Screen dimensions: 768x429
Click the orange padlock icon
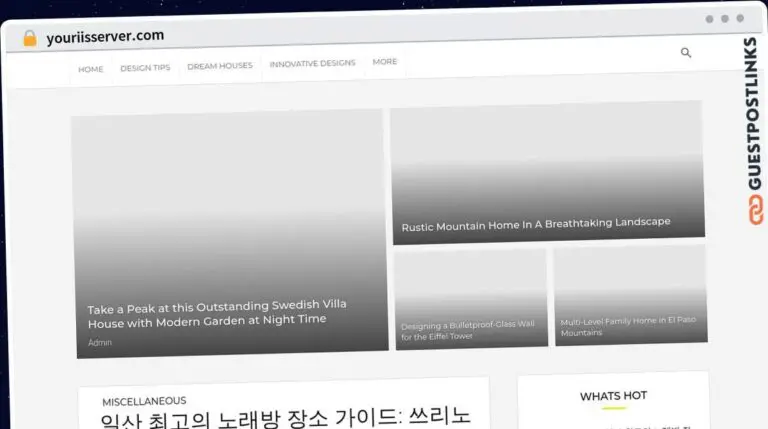point(30,38)
